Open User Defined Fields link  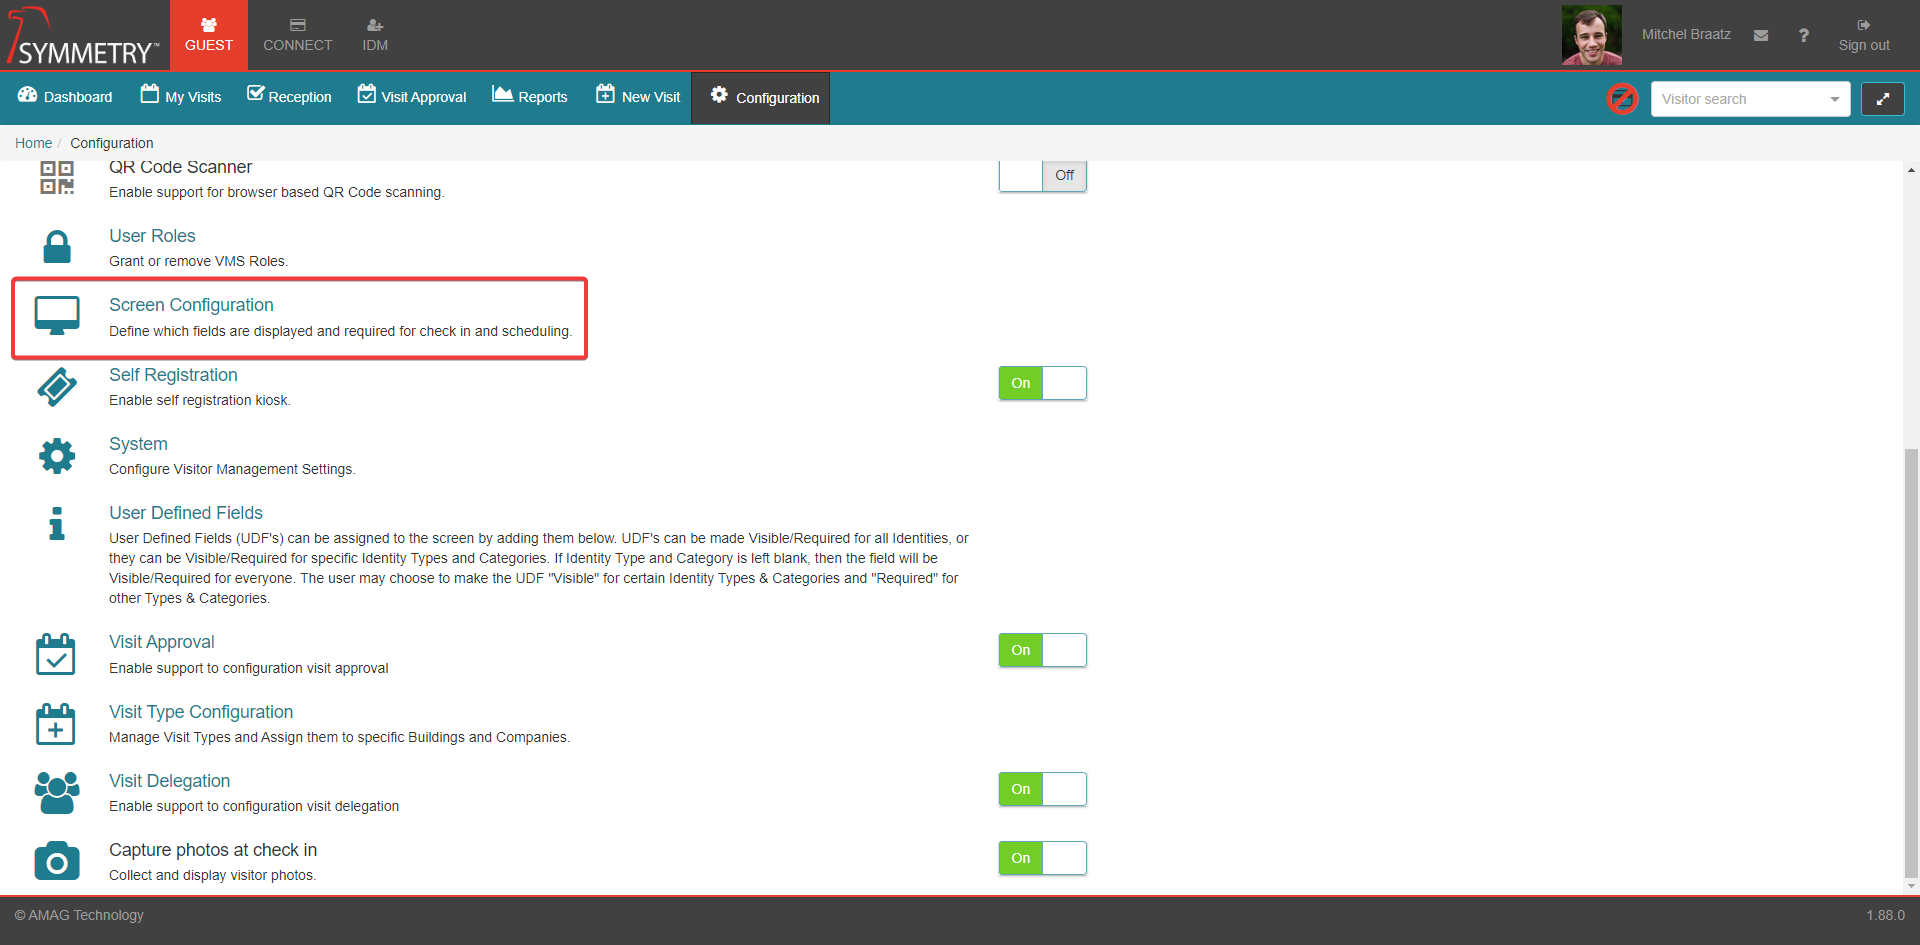[186, 513]
